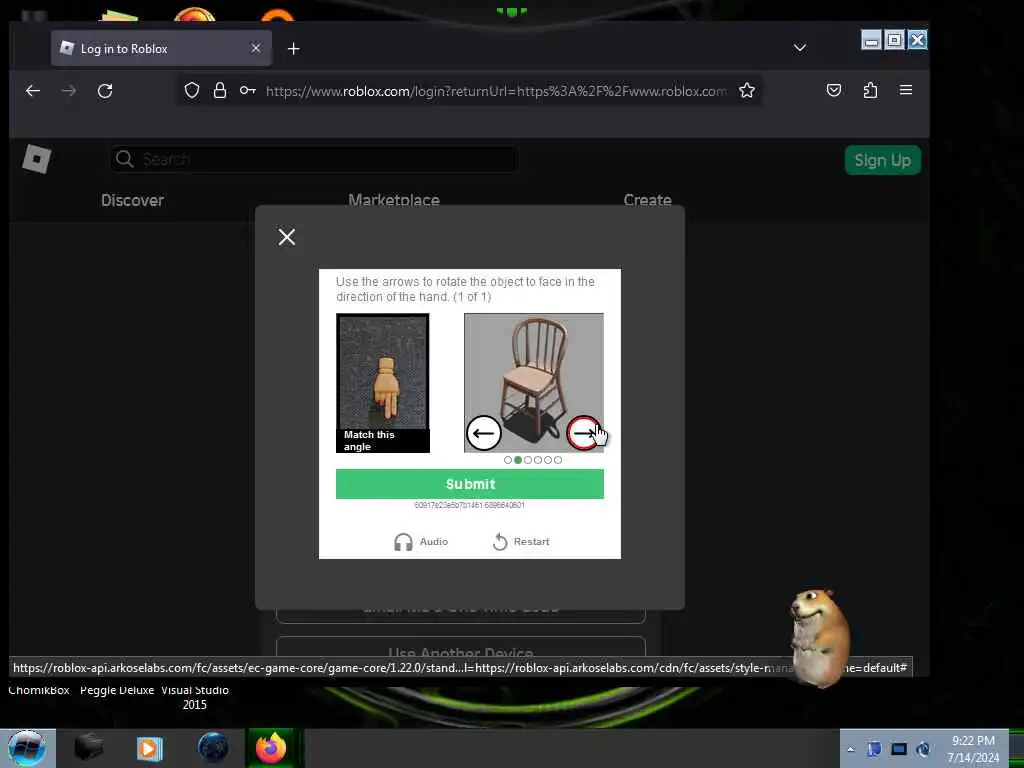Open media player in taskbar
Screen dimensions: 1024x768
coord(150,748)
